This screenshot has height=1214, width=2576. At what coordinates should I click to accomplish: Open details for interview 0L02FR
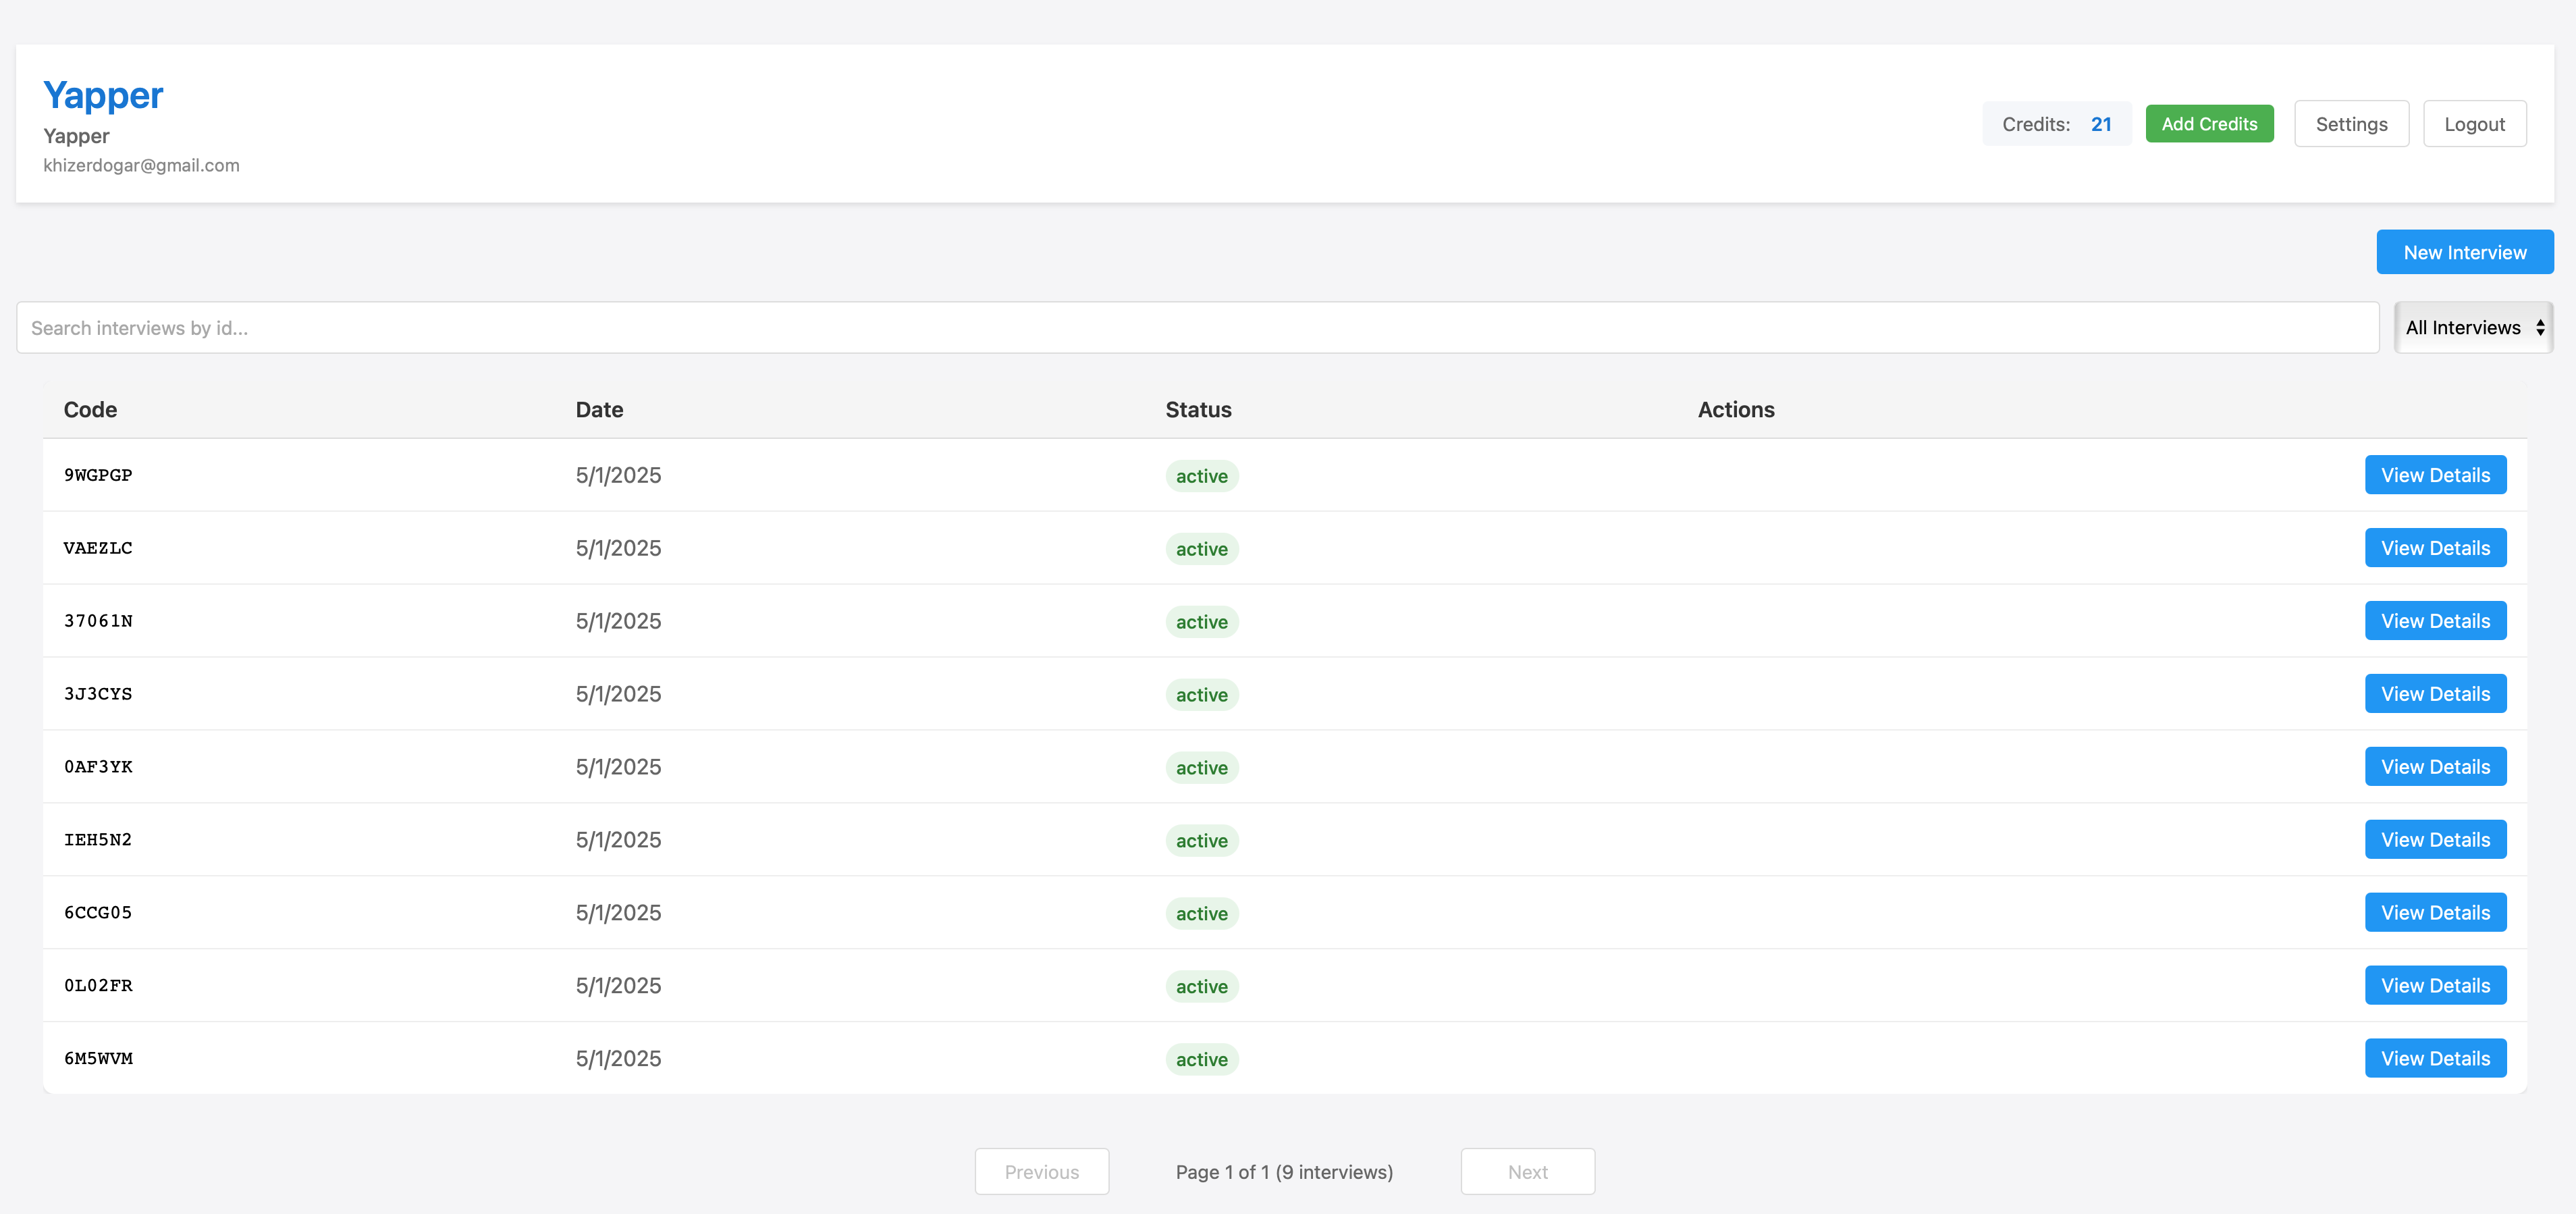click(2434, 986)
